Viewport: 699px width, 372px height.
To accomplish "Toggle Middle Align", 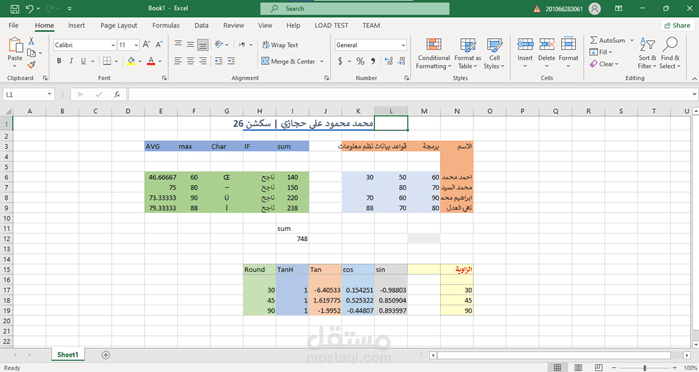I will 190,44.
